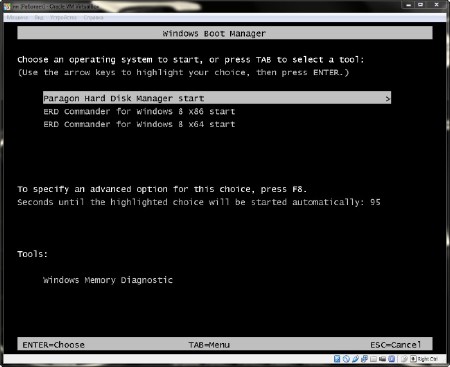Click ESC=Cancel in the bottom bar

[396, 345]
